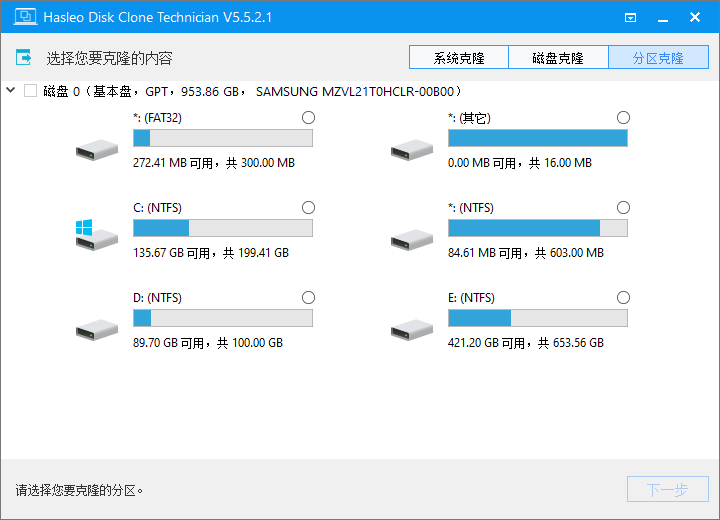Check the 磁盘 0 disk checkbox
Viewport: 720px width, 520px height.
[30, 91]
